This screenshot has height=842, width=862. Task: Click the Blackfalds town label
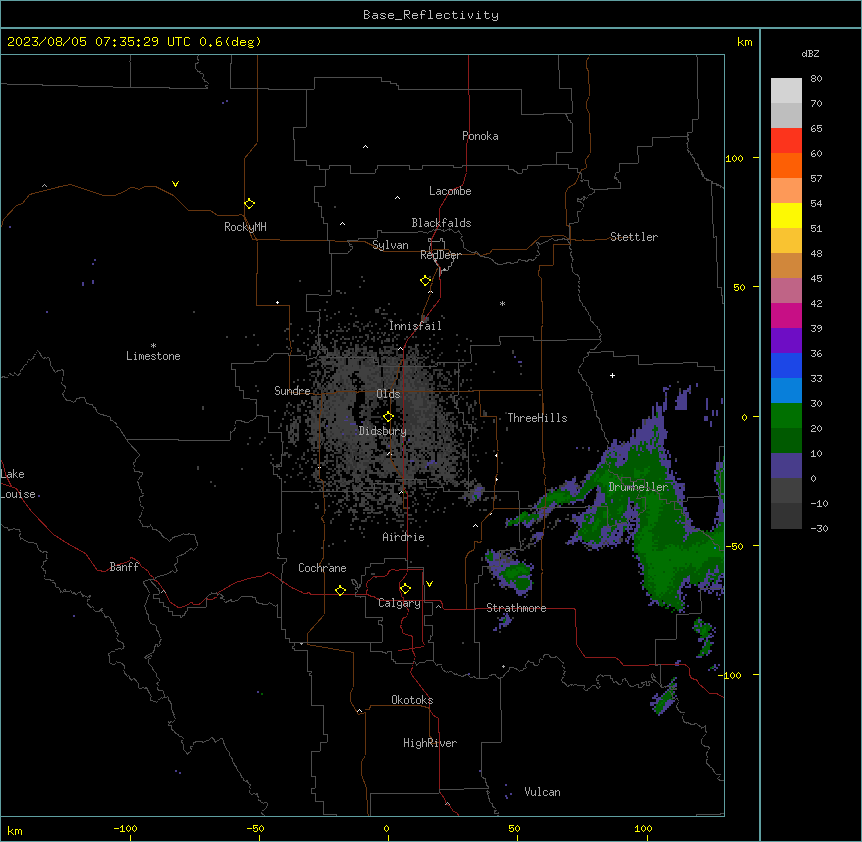pos(441,223)
